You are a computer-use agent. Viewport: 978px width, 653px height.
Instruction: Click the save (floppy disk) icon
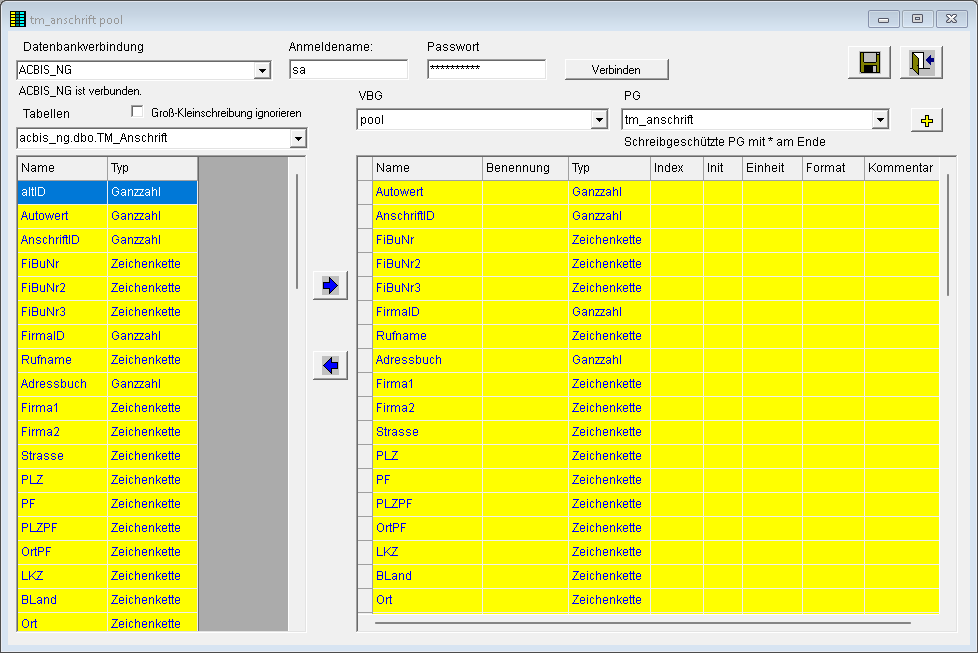[869, 62]
